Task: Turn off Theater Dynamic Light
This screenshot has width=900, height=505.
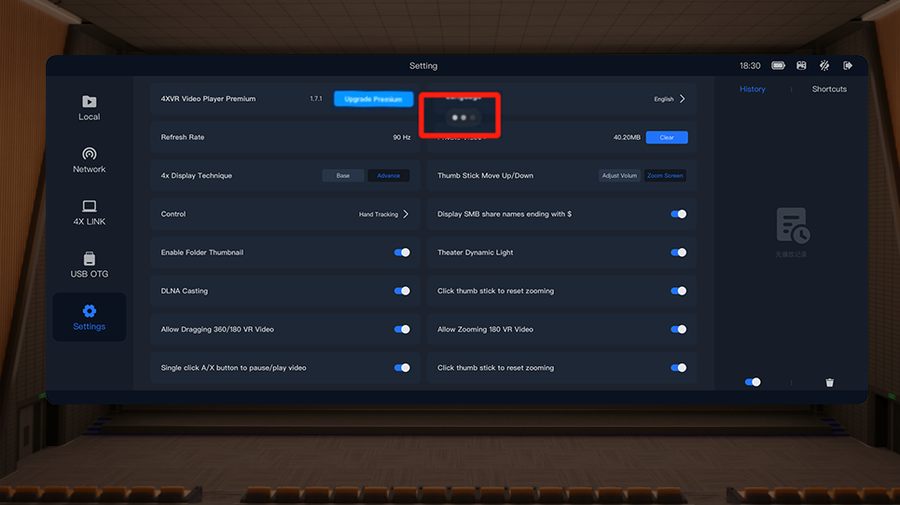Action: point(678,252)
